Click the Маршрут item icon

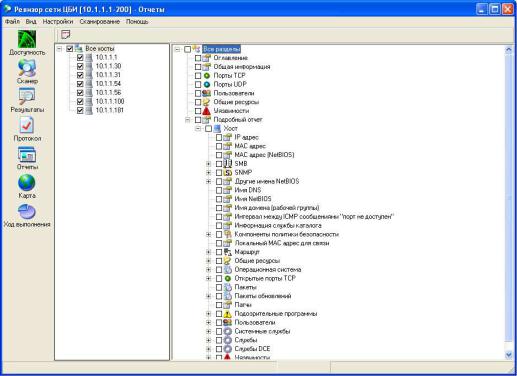click(228, 252)
